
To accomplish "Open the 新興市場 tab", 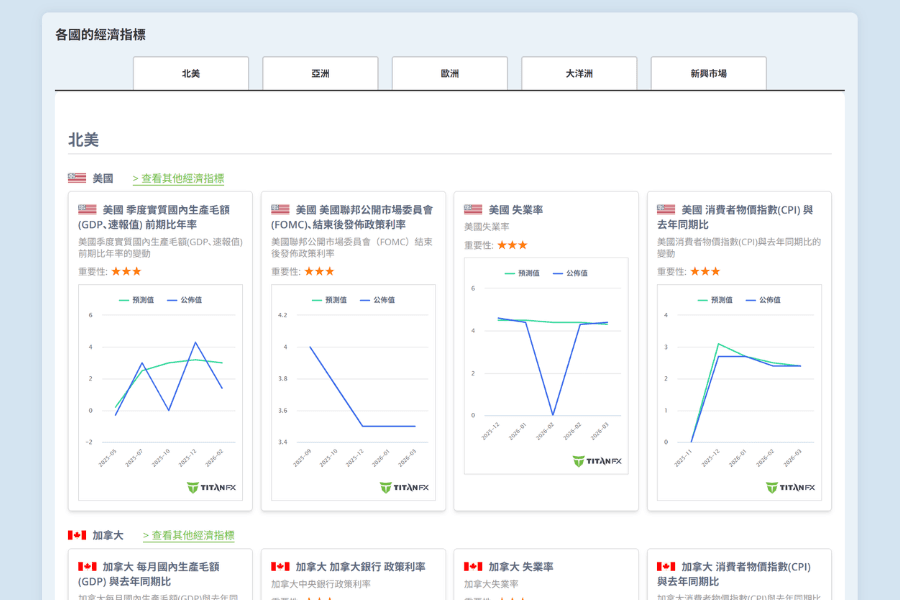I will (x=708, y=74).
